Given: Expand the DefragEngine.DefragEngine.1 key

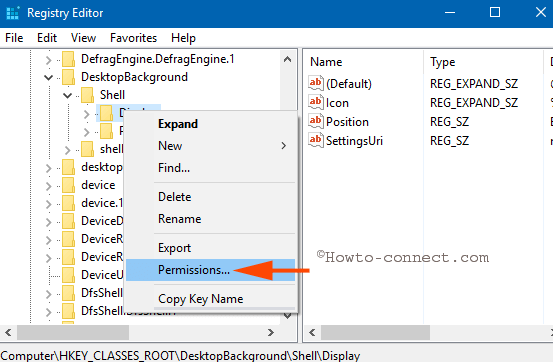Looking at the screenshot, I should (x=48, y=60).
